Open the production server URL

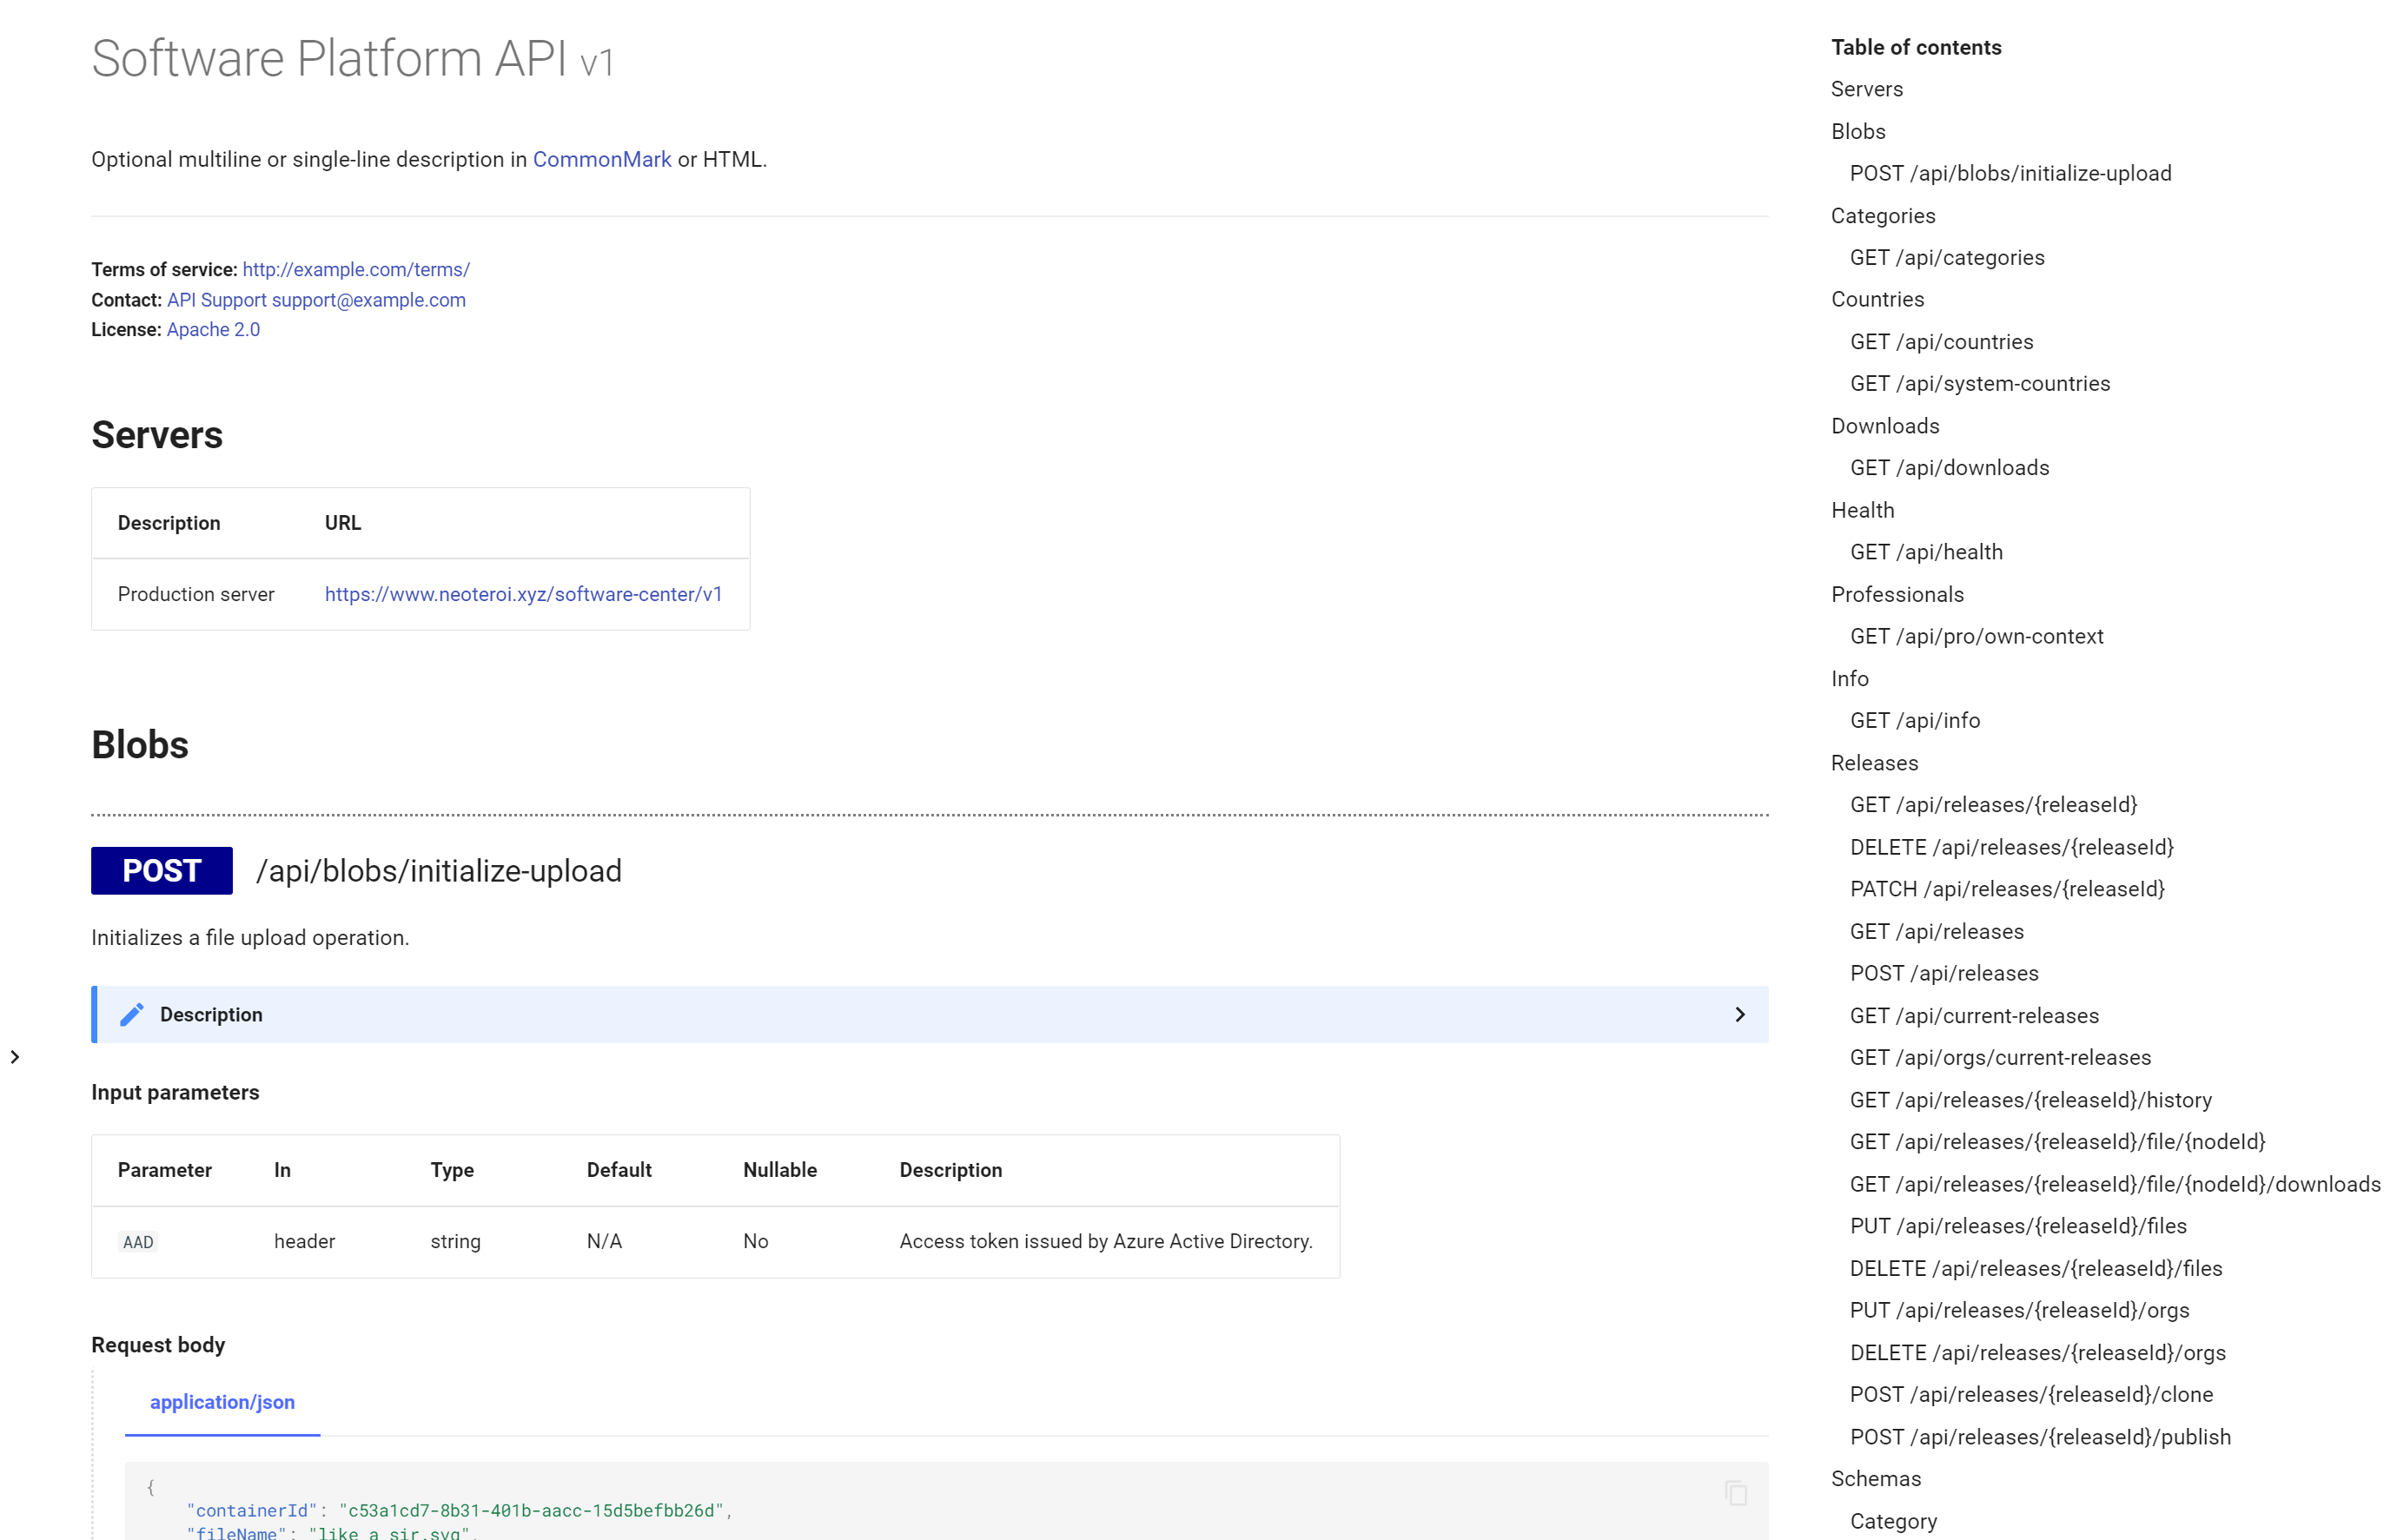pyautogui.click(x=524, y=593)
